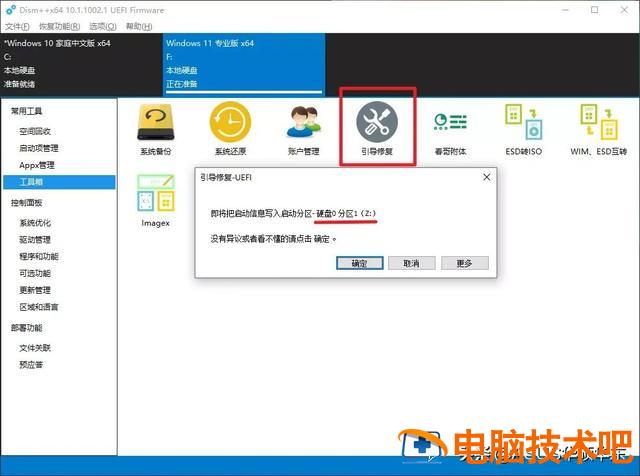Go to 可选功能 in the sidebar
The image size is (640, 476).
pyautogui.click(x=35, y=273)
